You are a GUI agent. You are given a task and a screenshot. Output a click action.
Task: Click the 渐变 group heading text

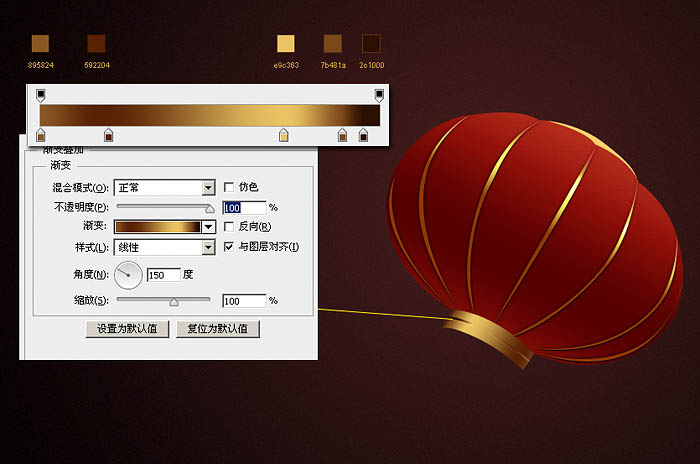pyautogui.click(x=61, y=165)
